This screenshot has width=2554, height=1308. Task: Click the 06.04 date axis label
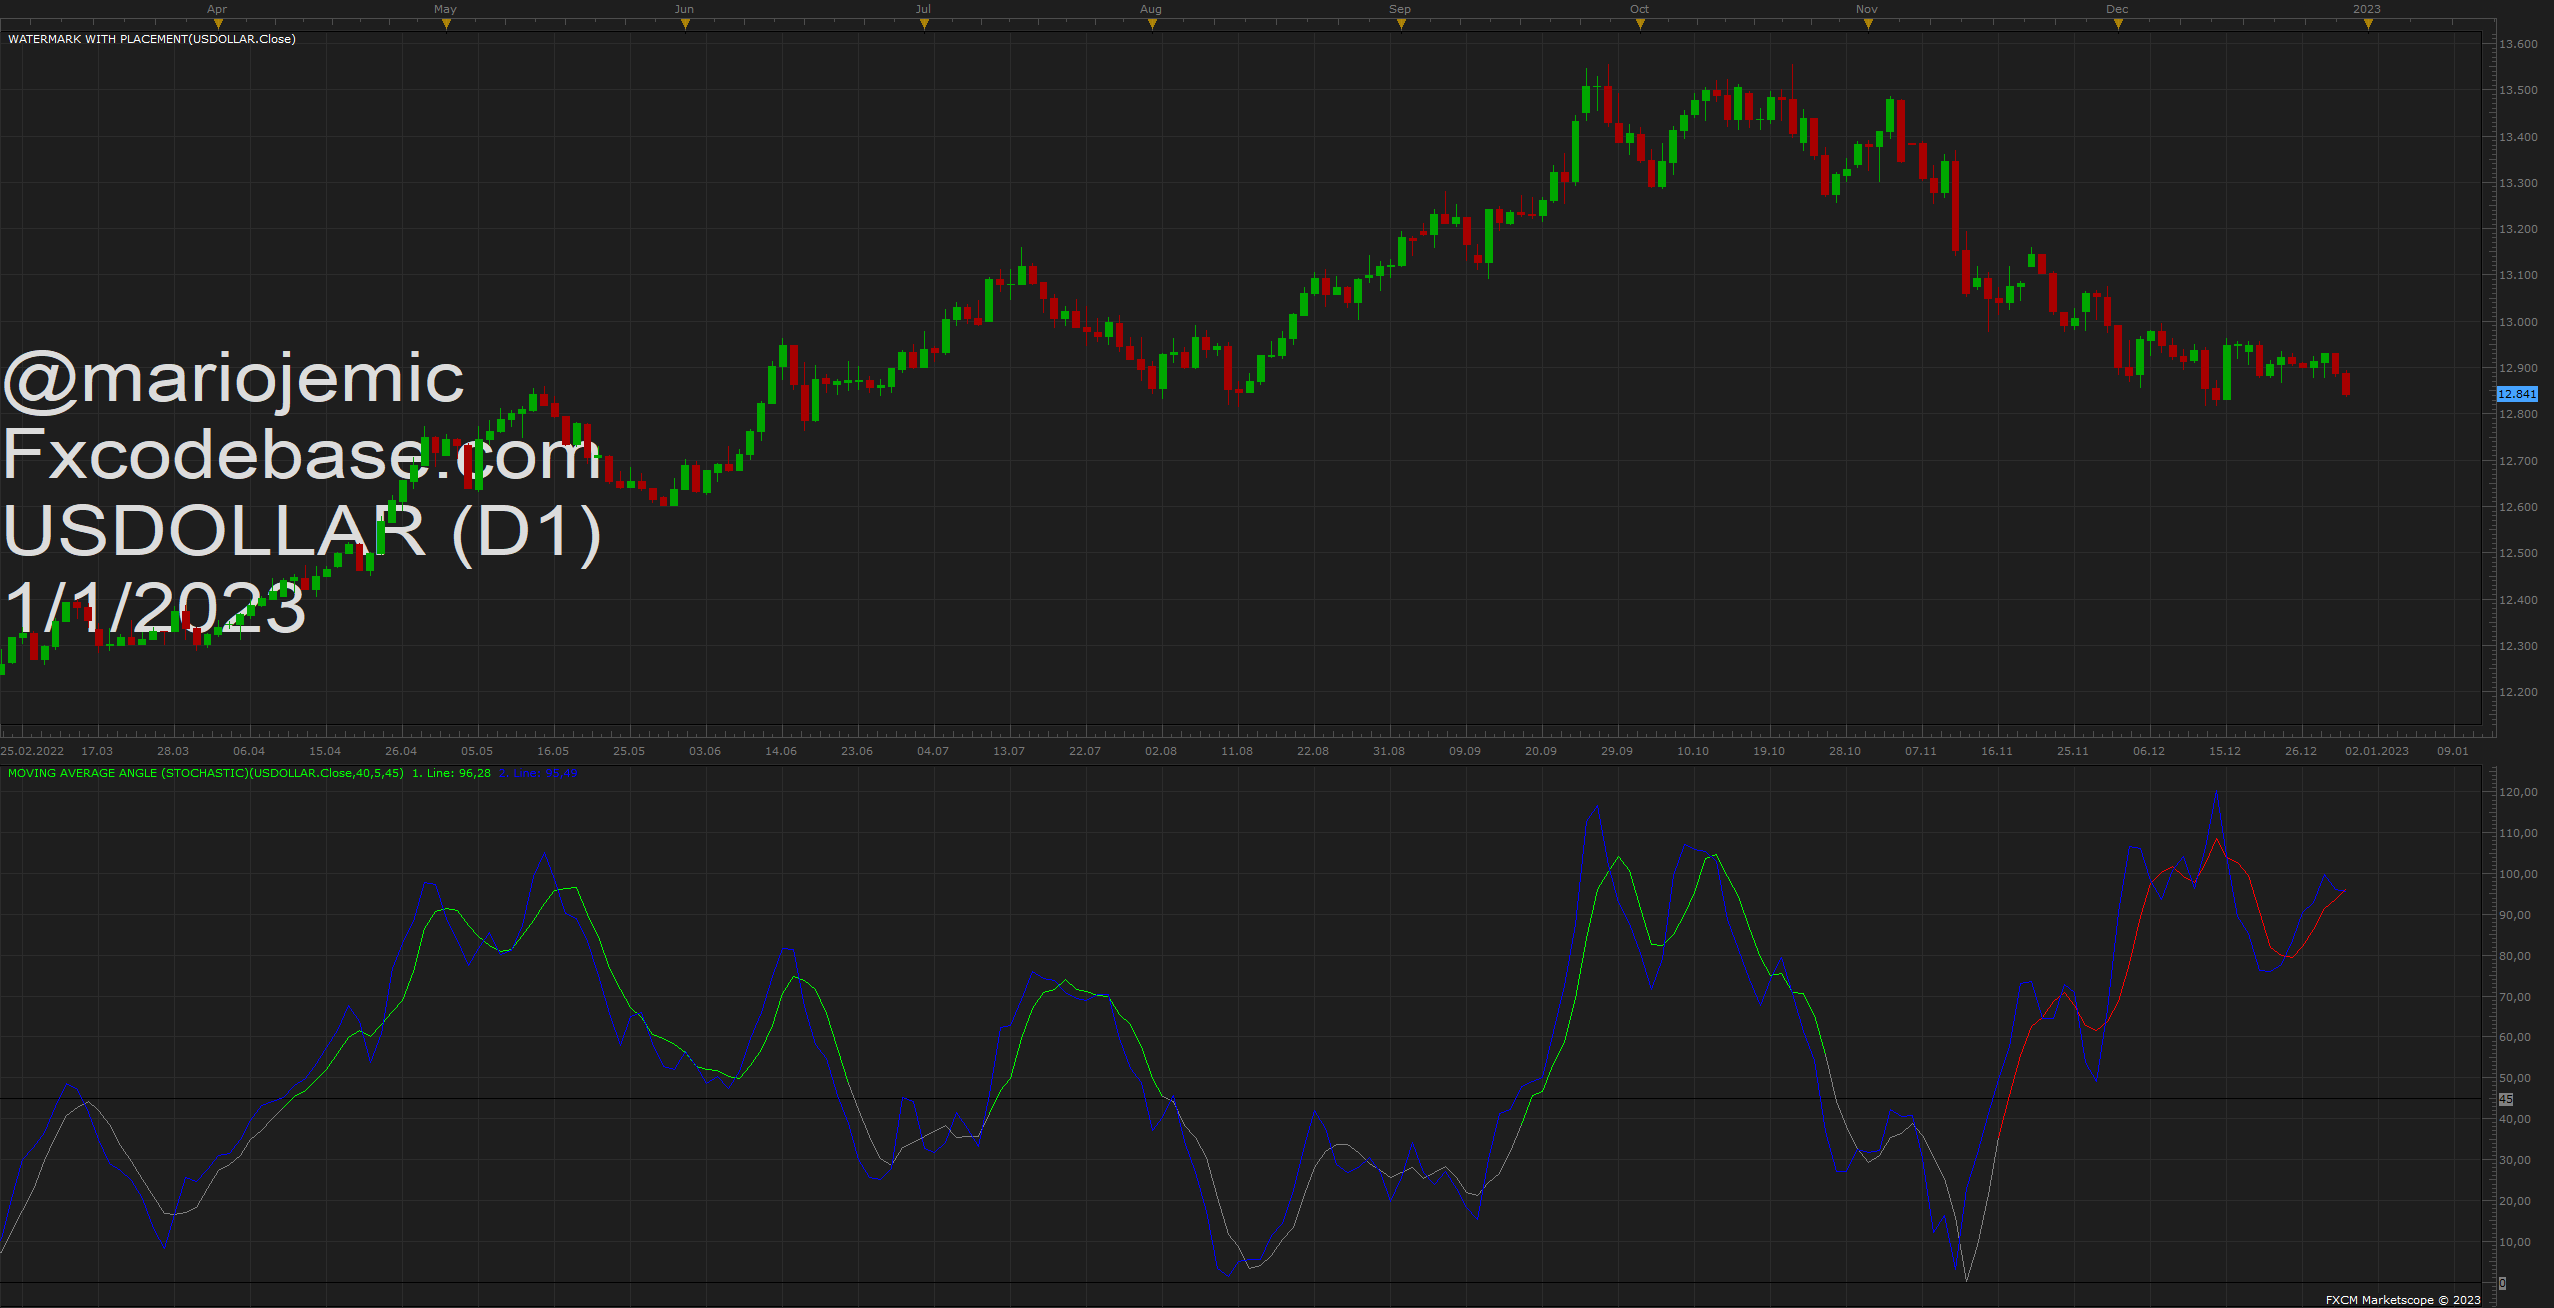coord(249,751)
